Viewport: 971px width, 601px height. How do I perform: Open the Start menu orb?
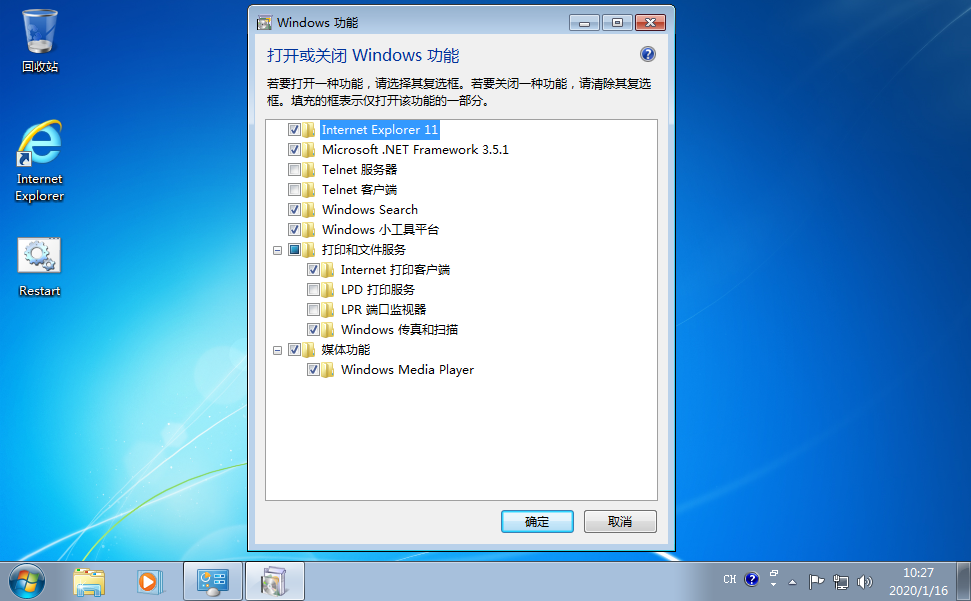coord(25,580)
